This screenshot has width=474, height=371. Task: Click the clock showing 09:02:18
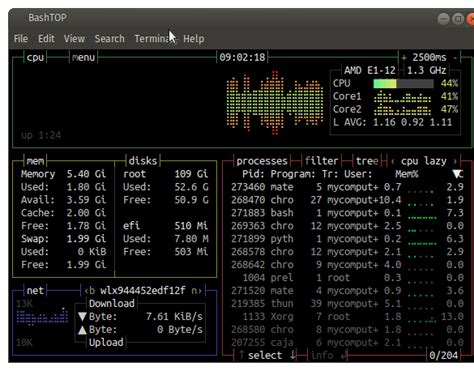click(x=242, y=57)
